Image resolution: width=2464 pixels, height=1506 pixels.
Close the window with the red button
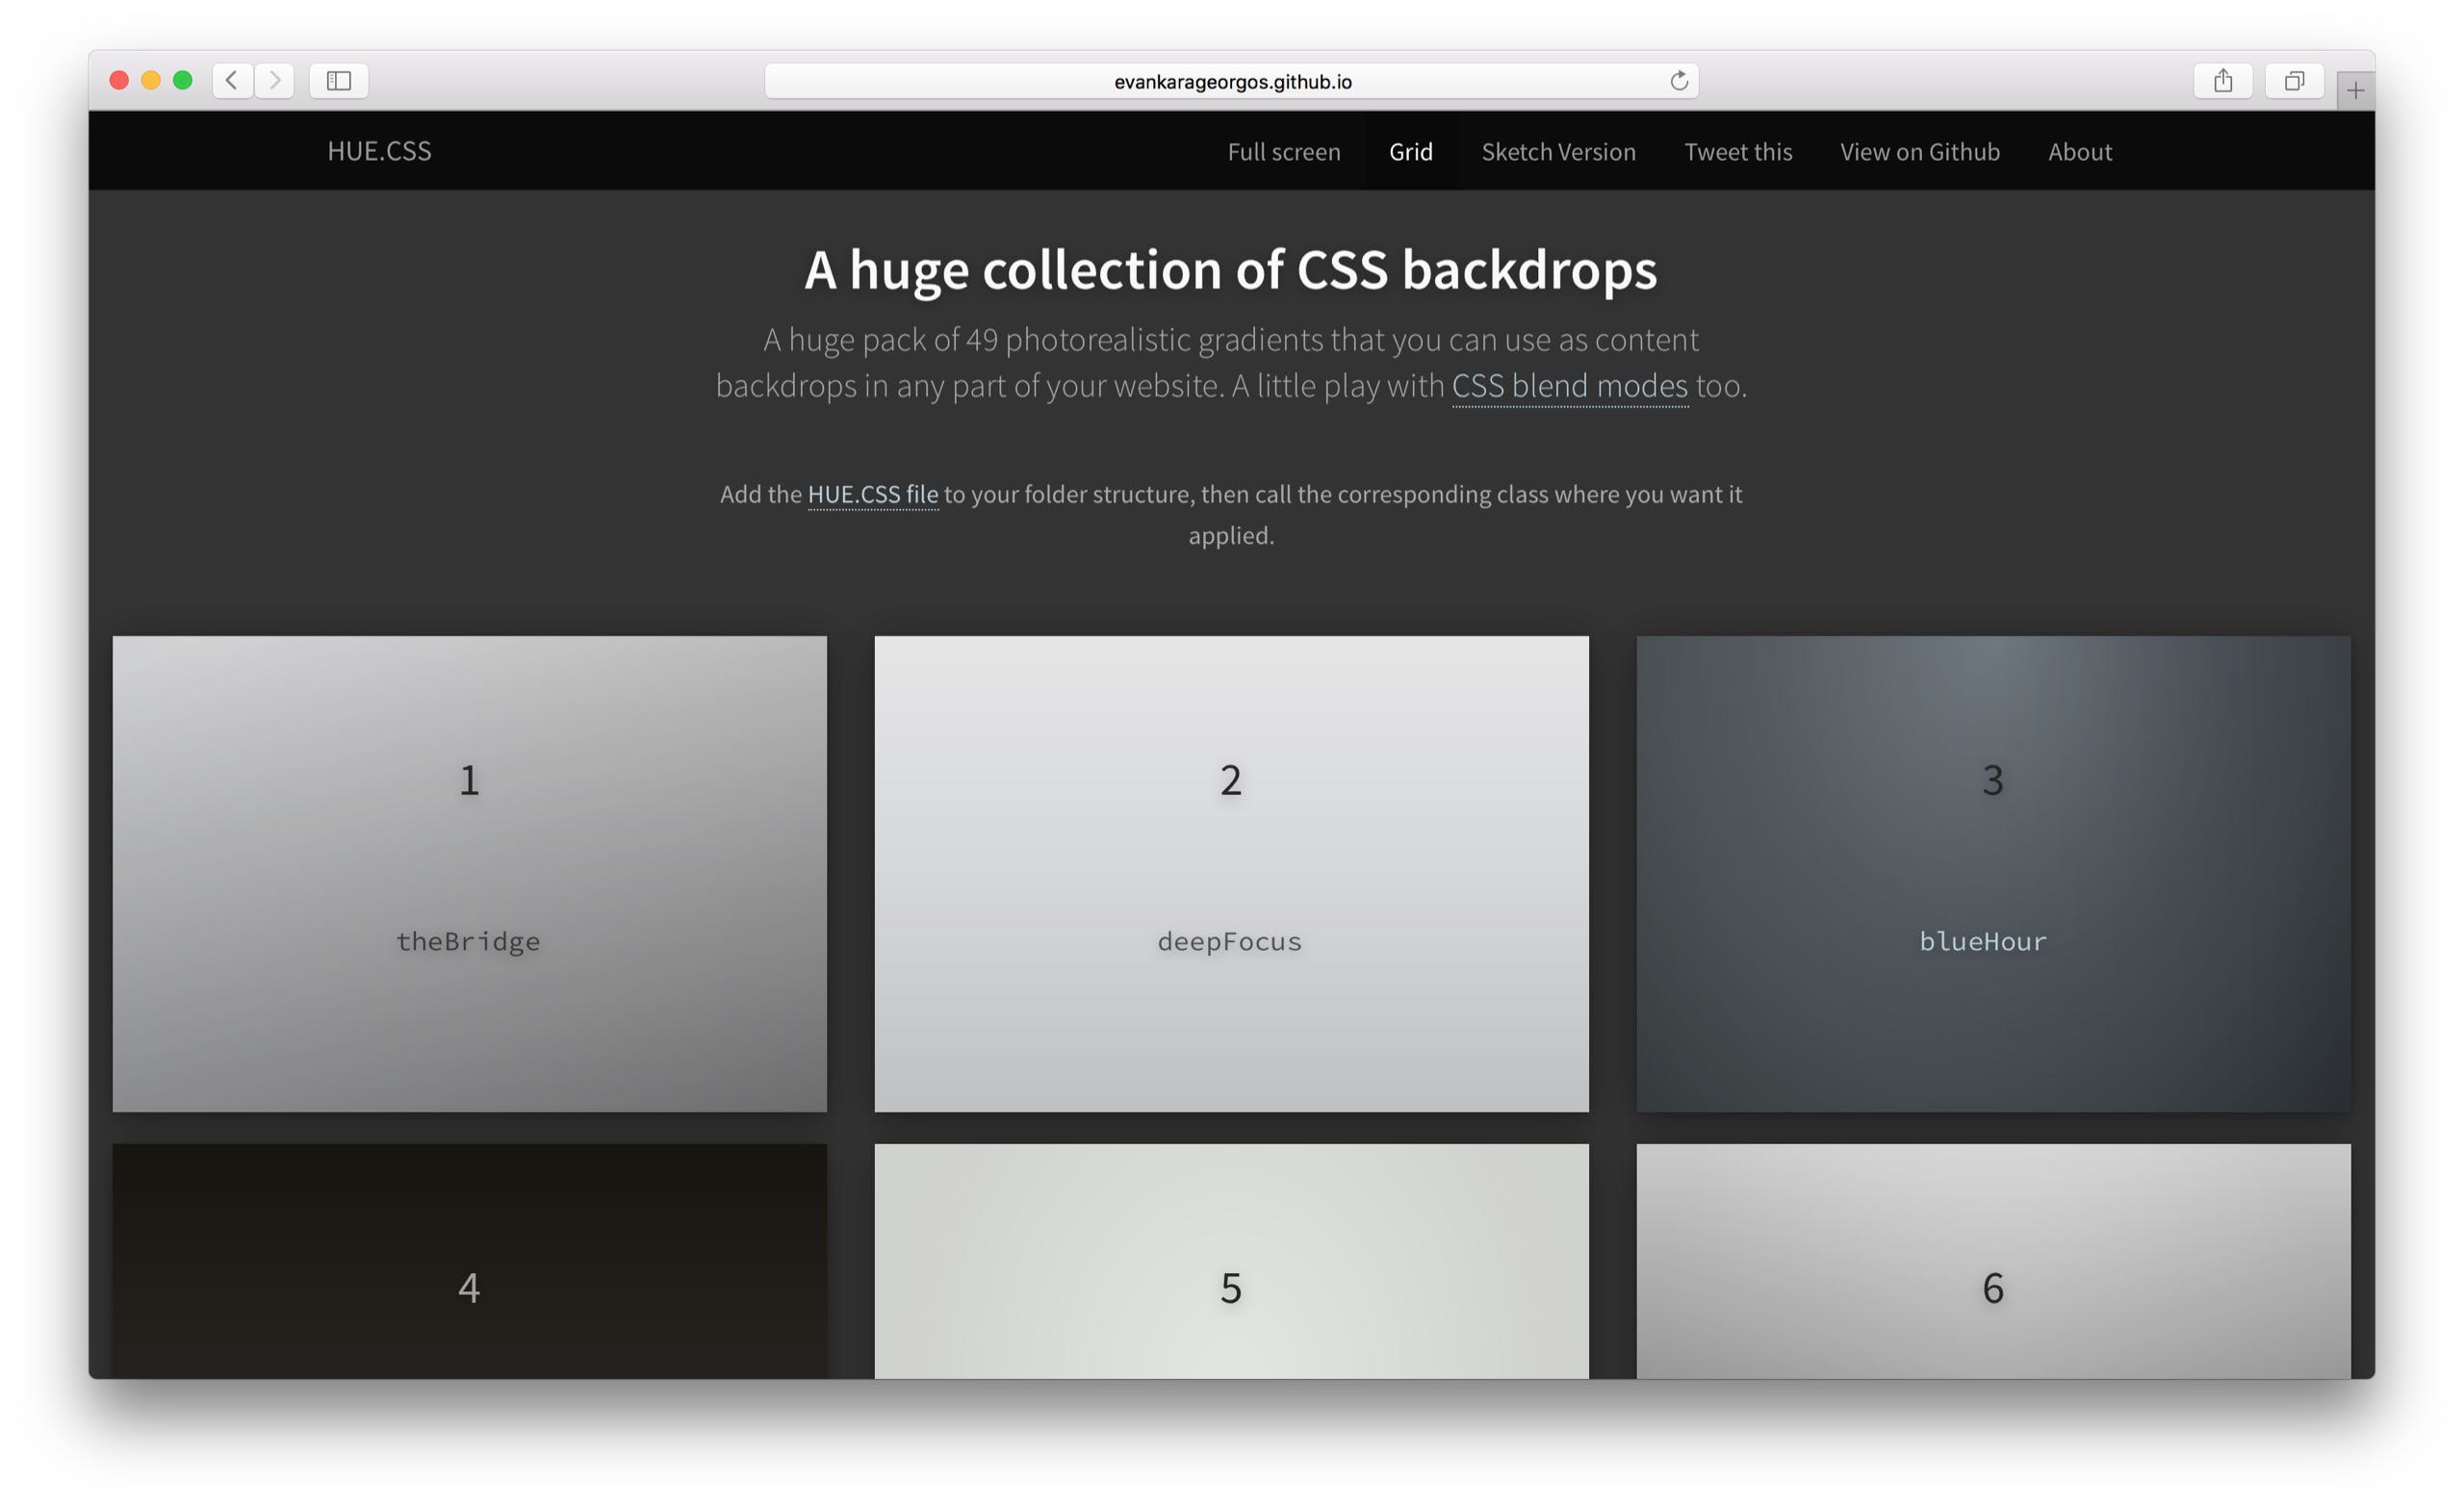[x=119, y=80]
